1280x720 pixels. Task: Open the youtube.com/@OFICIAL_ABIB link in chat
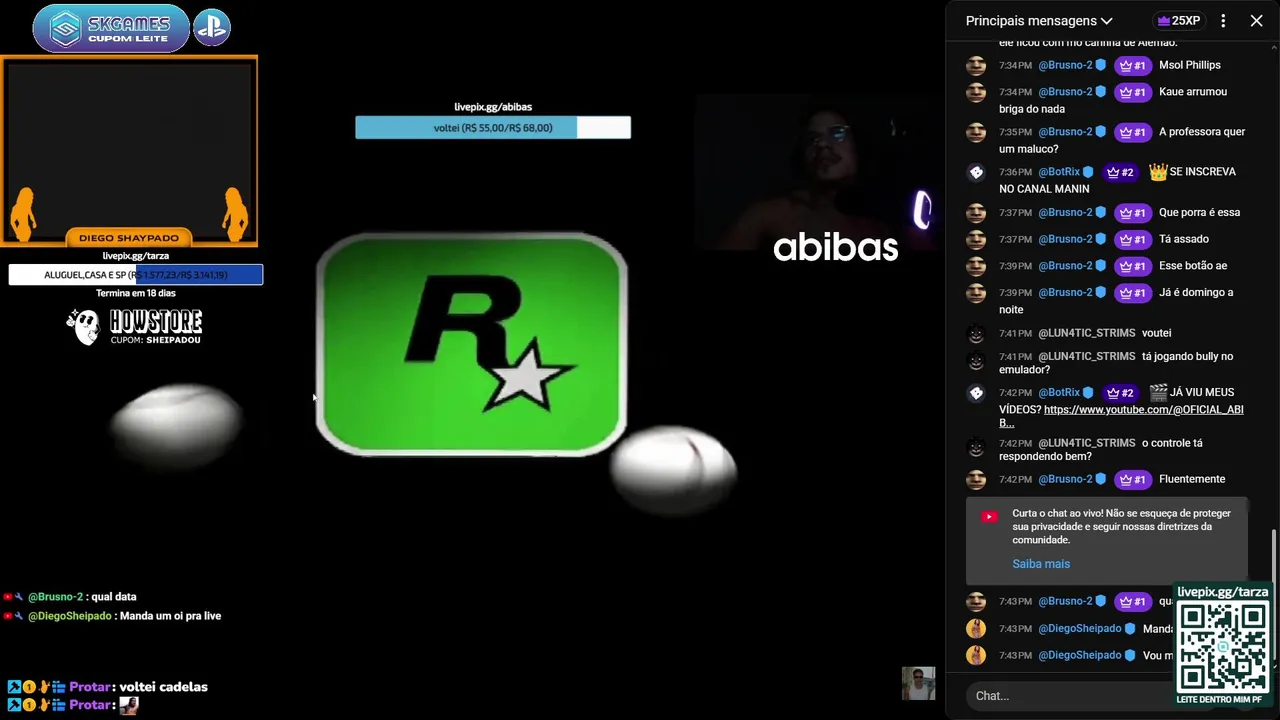pos(1143,410)
